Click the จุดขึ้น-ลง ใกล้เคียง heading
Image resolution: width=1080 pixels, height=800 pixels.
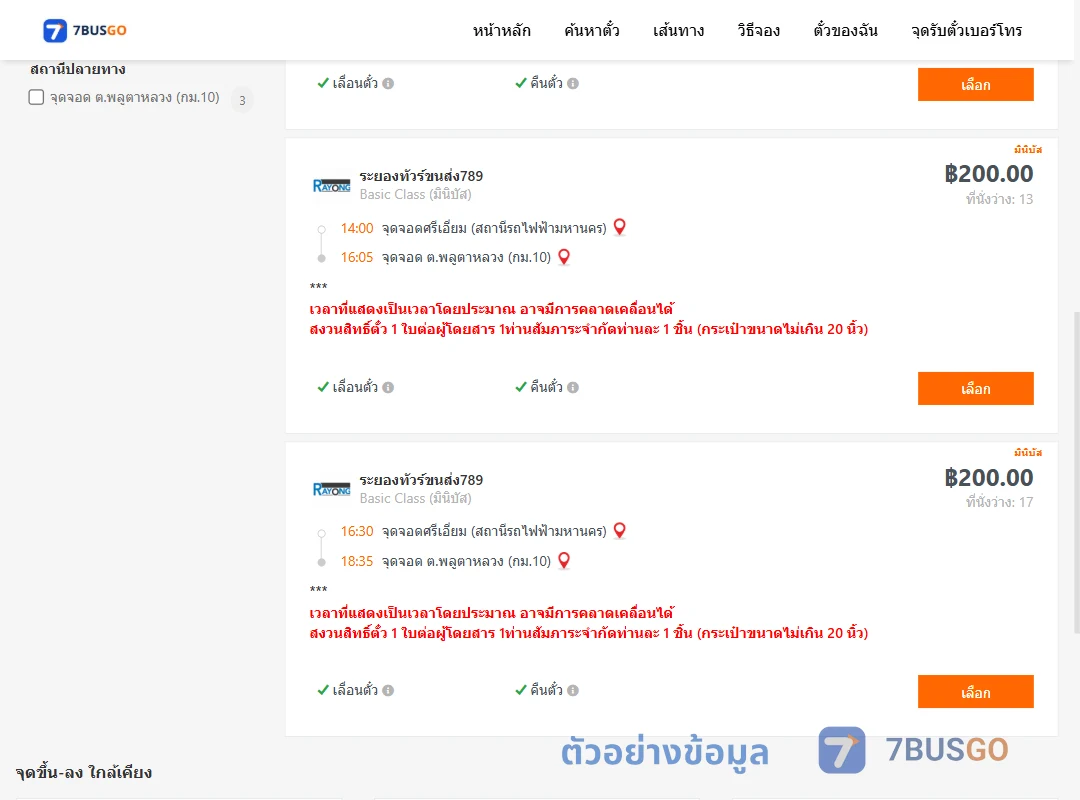84,772
